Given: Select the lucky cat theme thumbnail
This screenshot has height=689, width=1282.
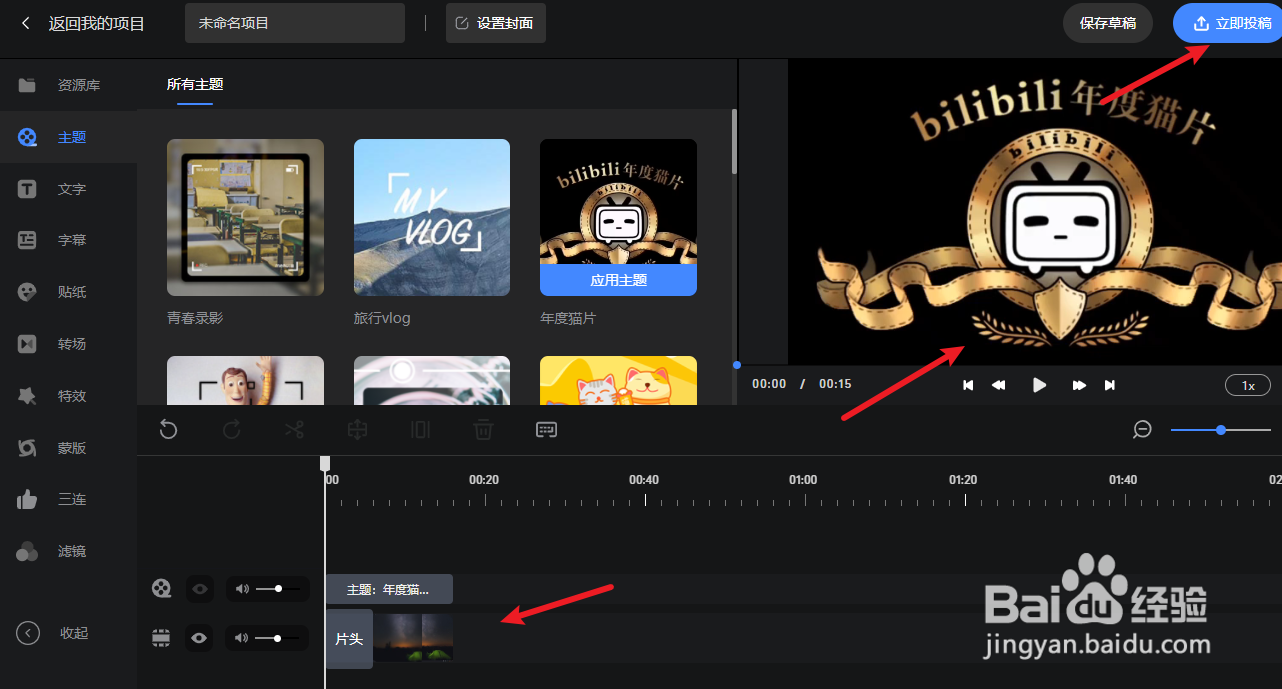Looking at the screenshot, I should tap(618, 380).
